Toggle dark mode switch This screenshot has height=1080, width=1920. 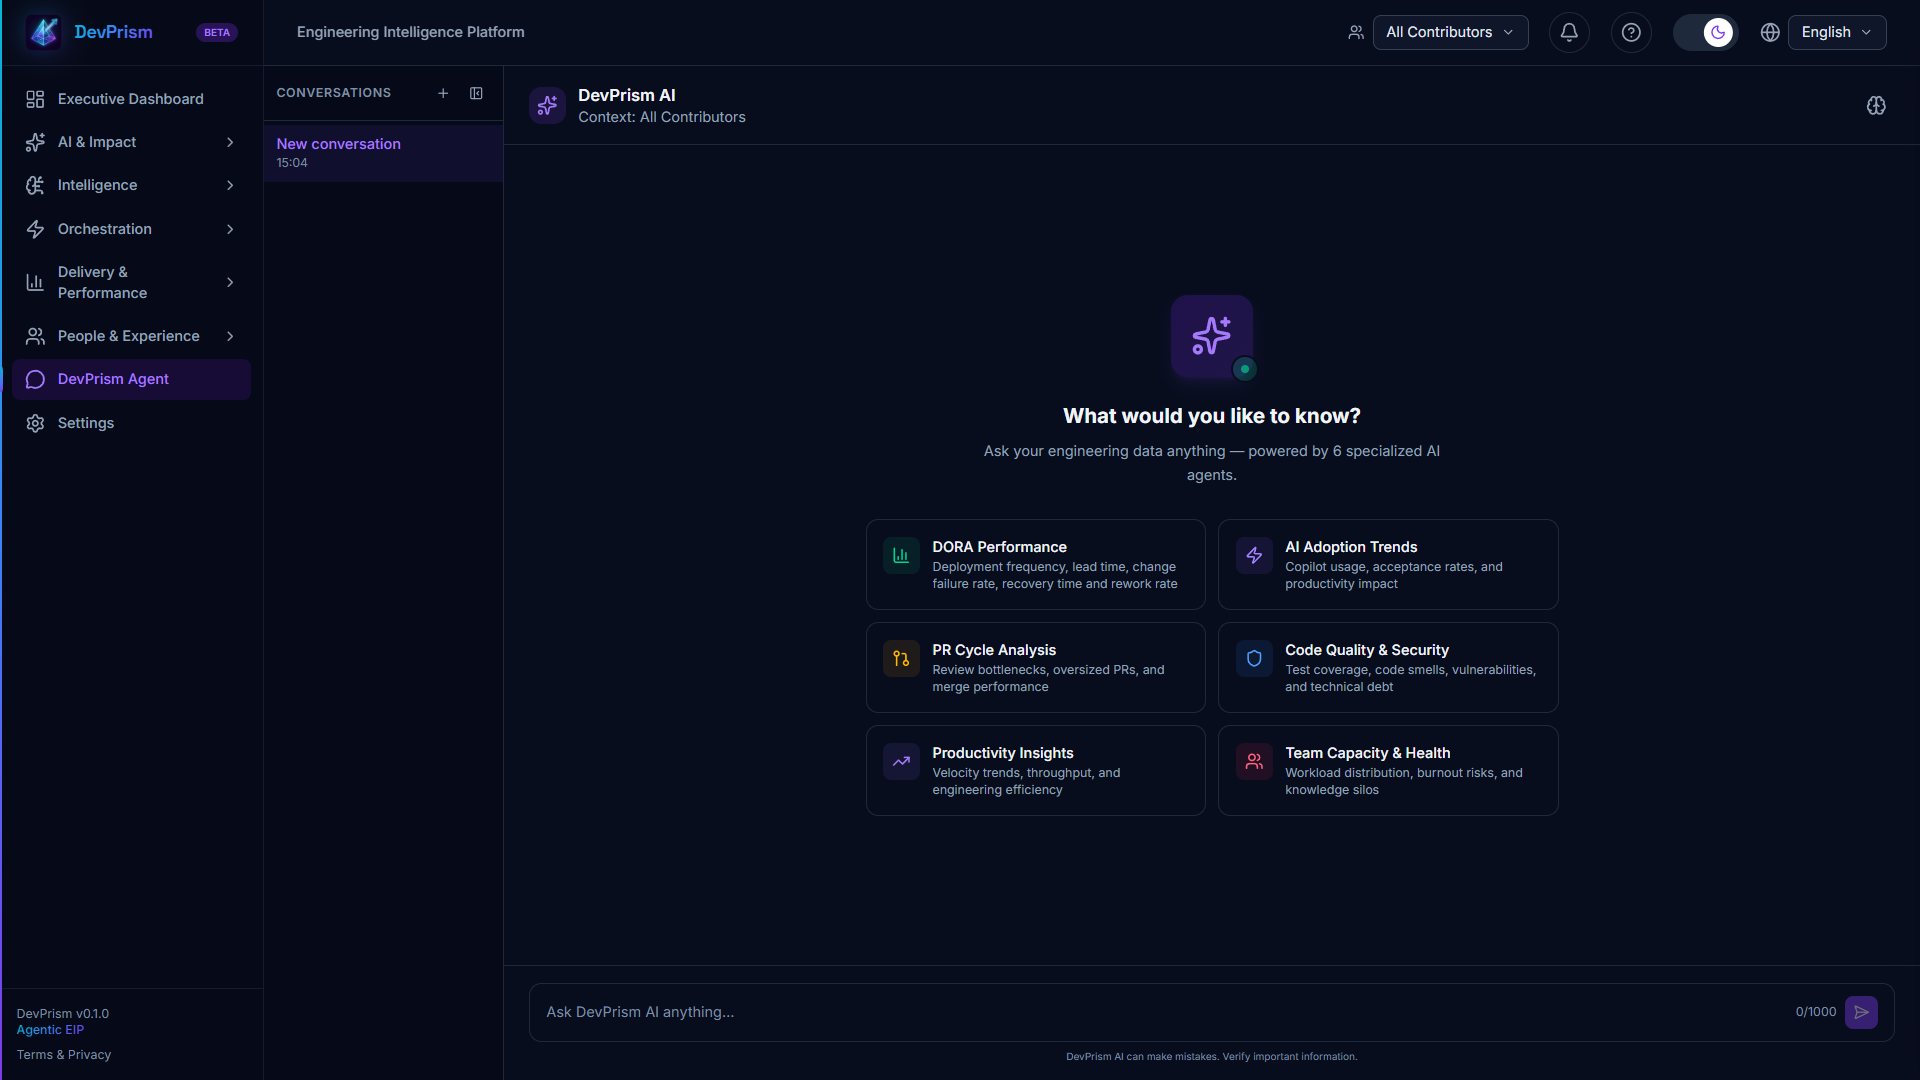1706,32
